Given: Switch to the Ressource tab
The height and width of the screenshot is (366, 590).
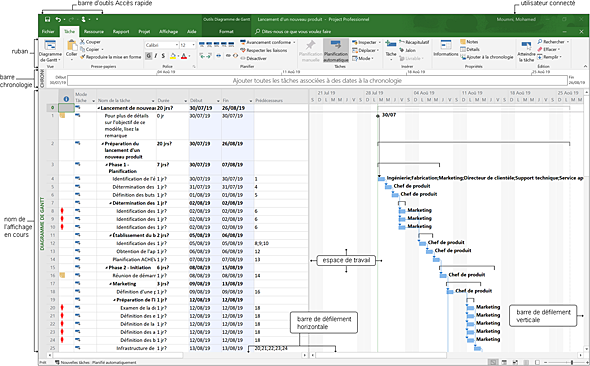Looking at the screenshot, I should tap(94, 32).
